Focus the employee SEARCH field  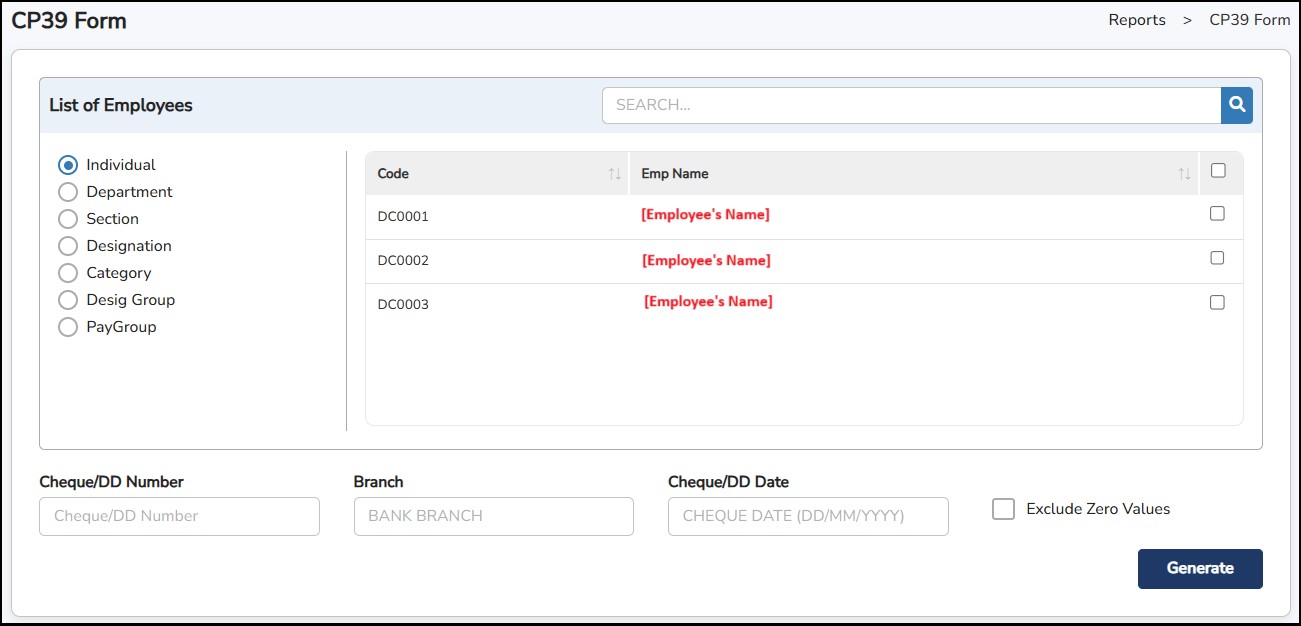tap(910, 105)
